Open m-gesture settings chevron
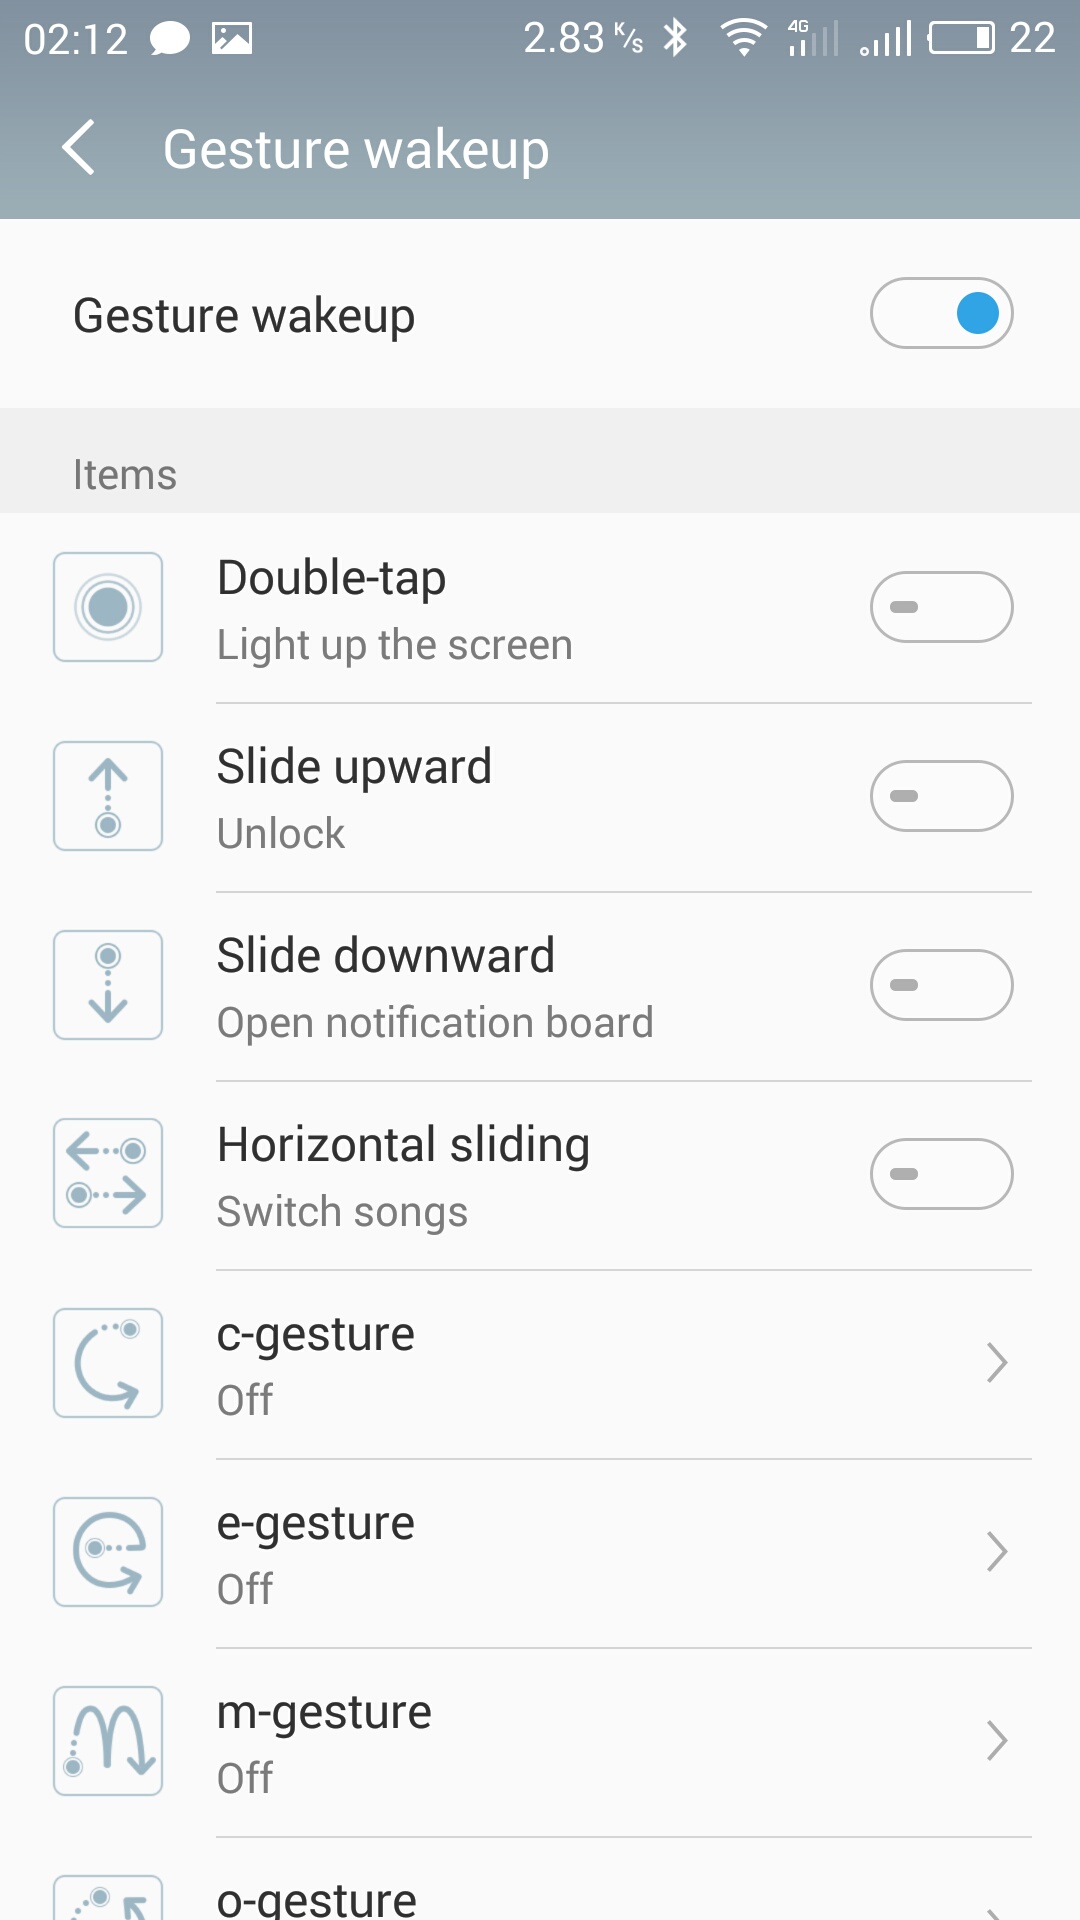 click(x=996, y=1741)
